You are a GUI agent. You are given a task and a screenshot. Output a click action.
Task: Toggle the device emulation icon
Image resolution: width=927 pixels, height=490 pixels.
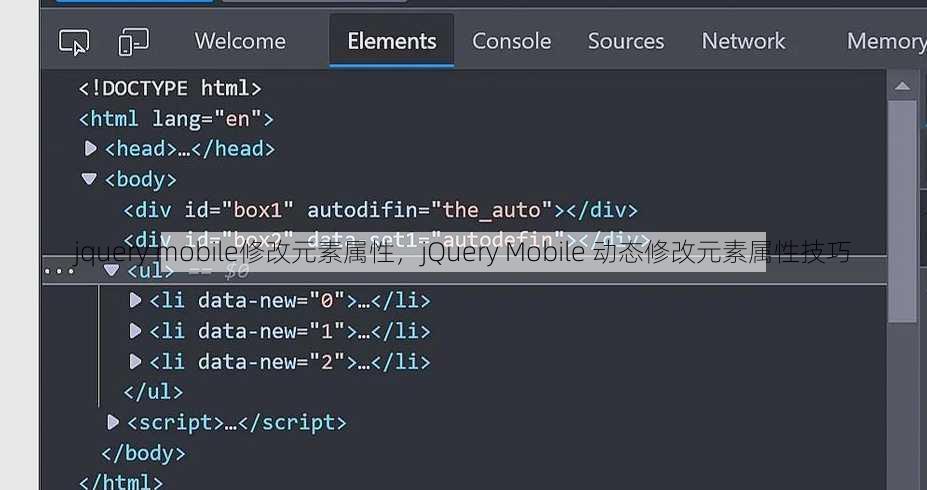(x=134, y=42)
